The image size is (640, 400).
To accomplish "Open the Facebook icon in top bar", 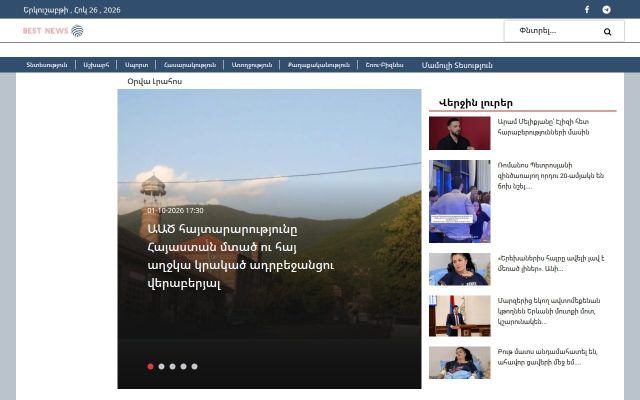I will point(587,9).
